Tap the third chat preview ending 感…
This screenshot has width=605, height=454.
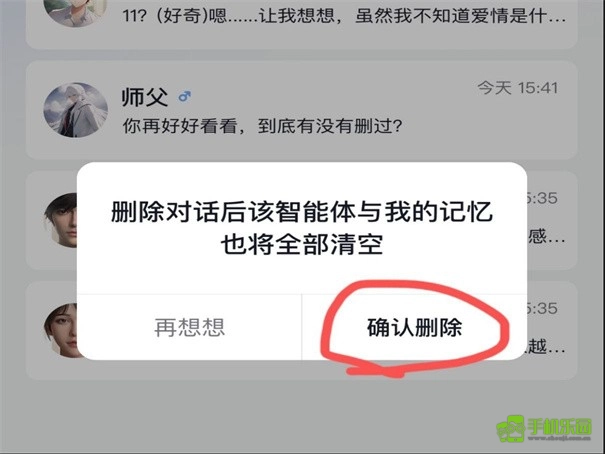pos(546,236)
